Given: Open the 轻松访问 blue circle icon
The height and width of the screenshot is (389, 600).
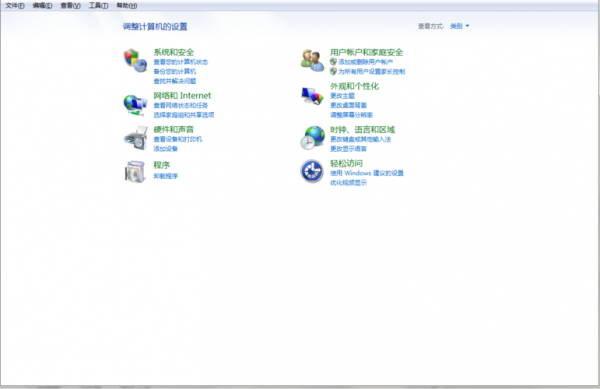Looking at the screenshot, I should 312,171.
